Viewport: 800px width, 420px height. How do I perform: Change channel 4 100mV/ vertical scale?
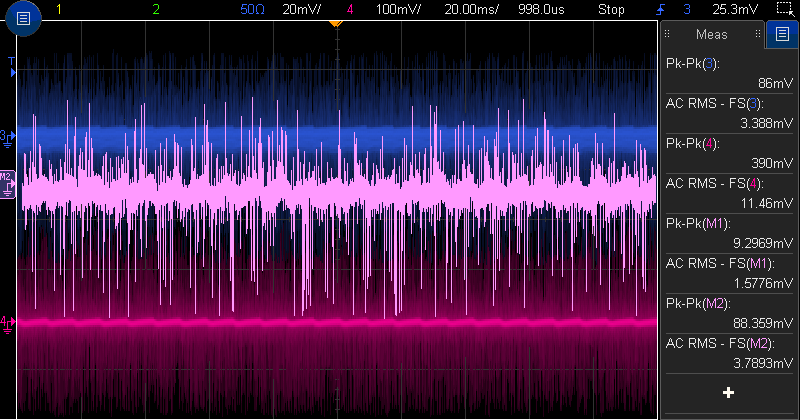[398, 9]
